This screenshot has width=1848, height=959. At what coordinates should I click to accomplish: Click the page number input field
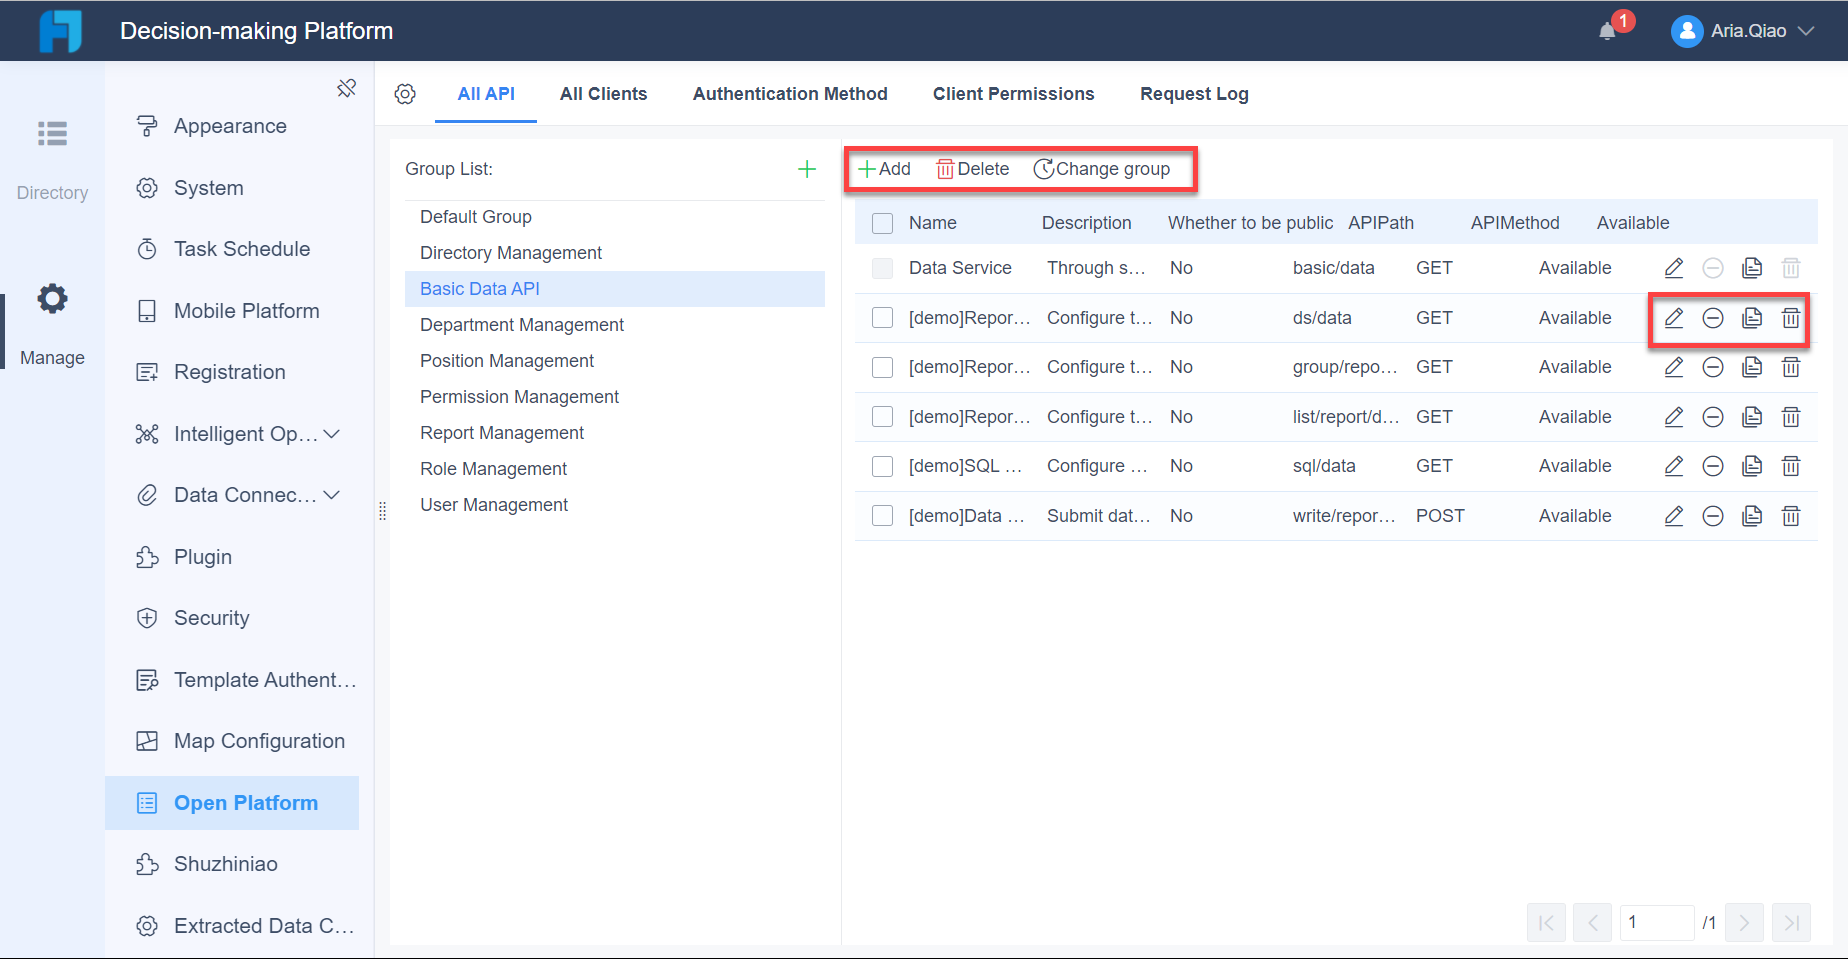coord(1657,923)
